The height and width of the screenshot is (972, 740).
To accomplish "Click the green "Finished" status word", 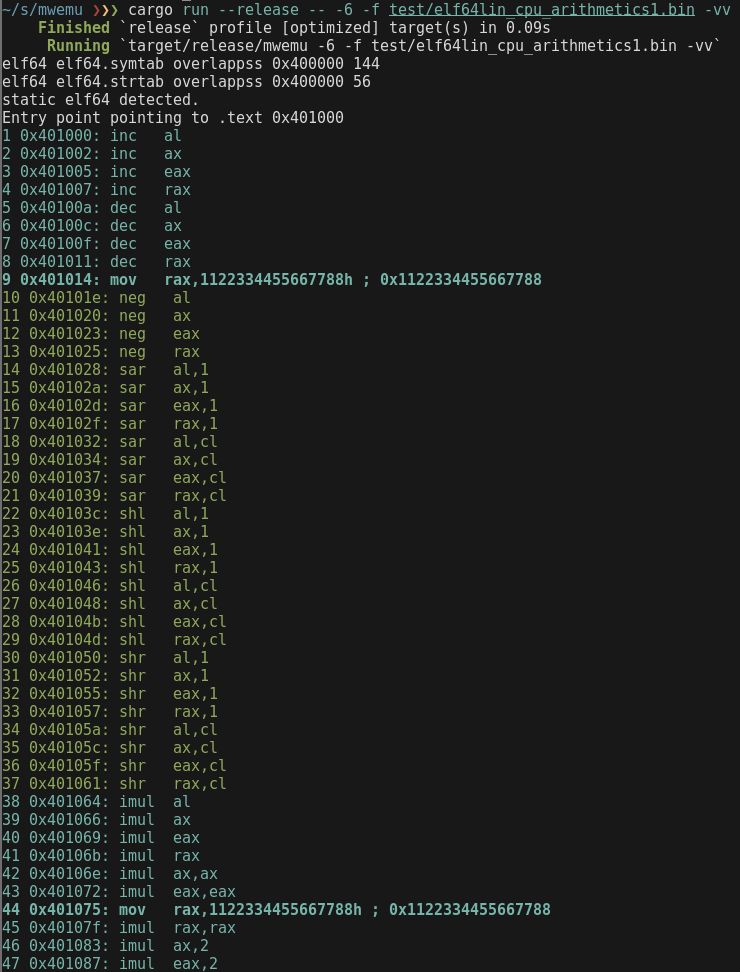I will 73,28.
